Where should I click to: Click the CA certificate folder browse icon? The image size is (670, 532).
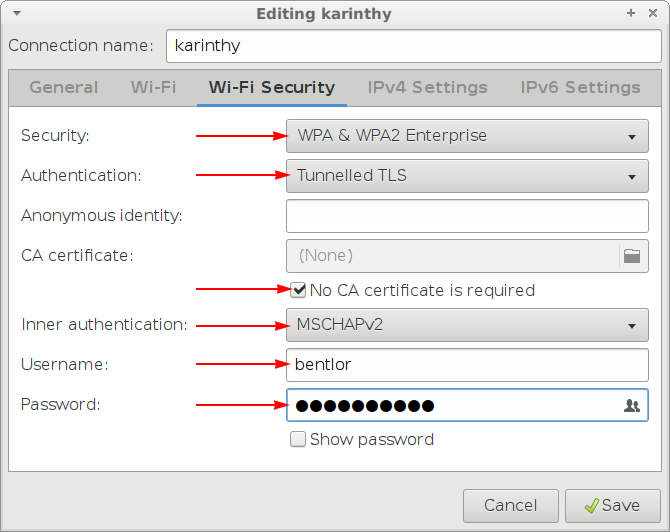click(631, 255)
